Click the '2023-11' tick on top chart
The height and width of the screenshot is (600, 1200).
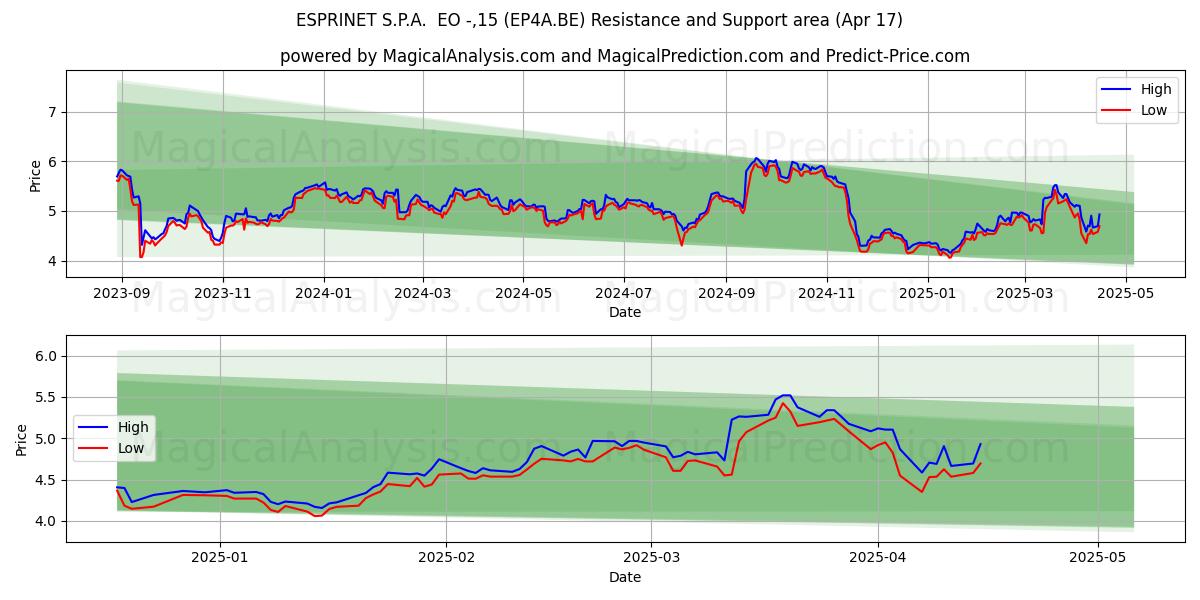pos(222,292)
